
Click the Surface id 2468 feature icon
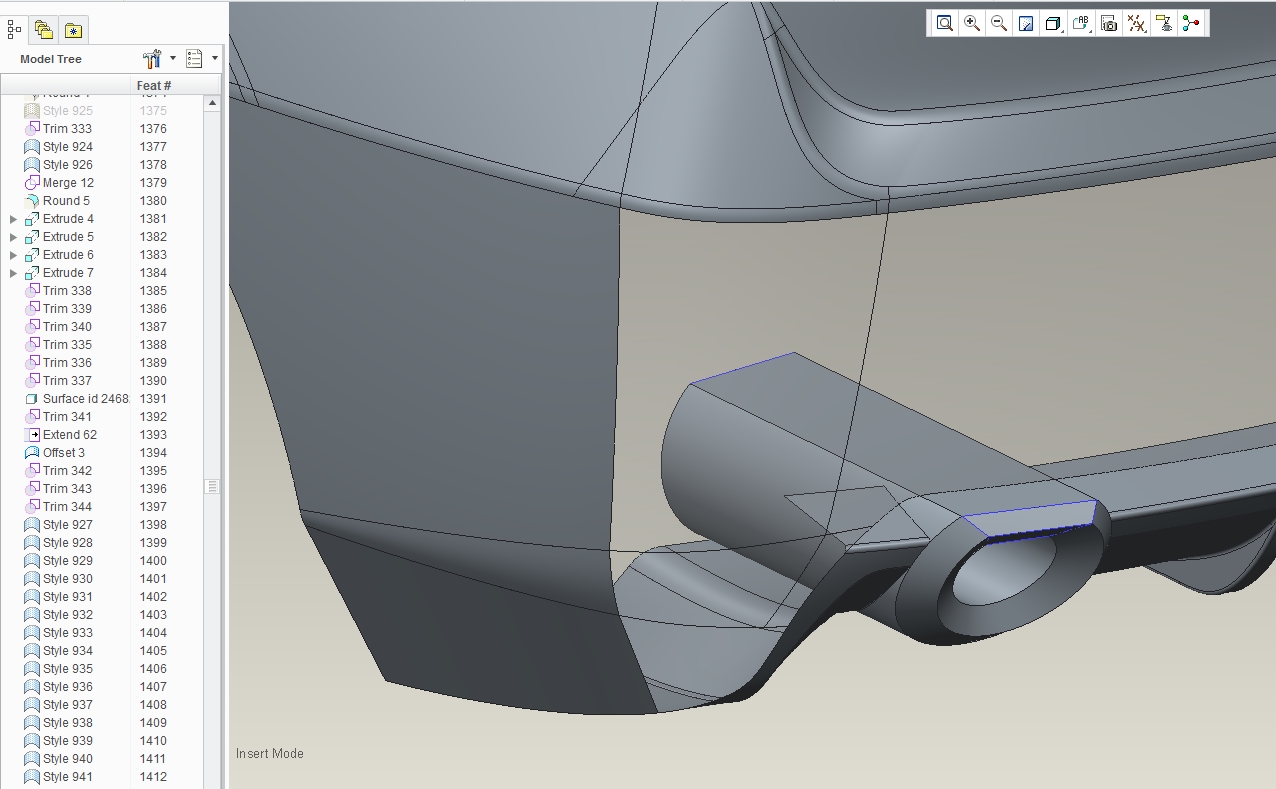point(32,399)
